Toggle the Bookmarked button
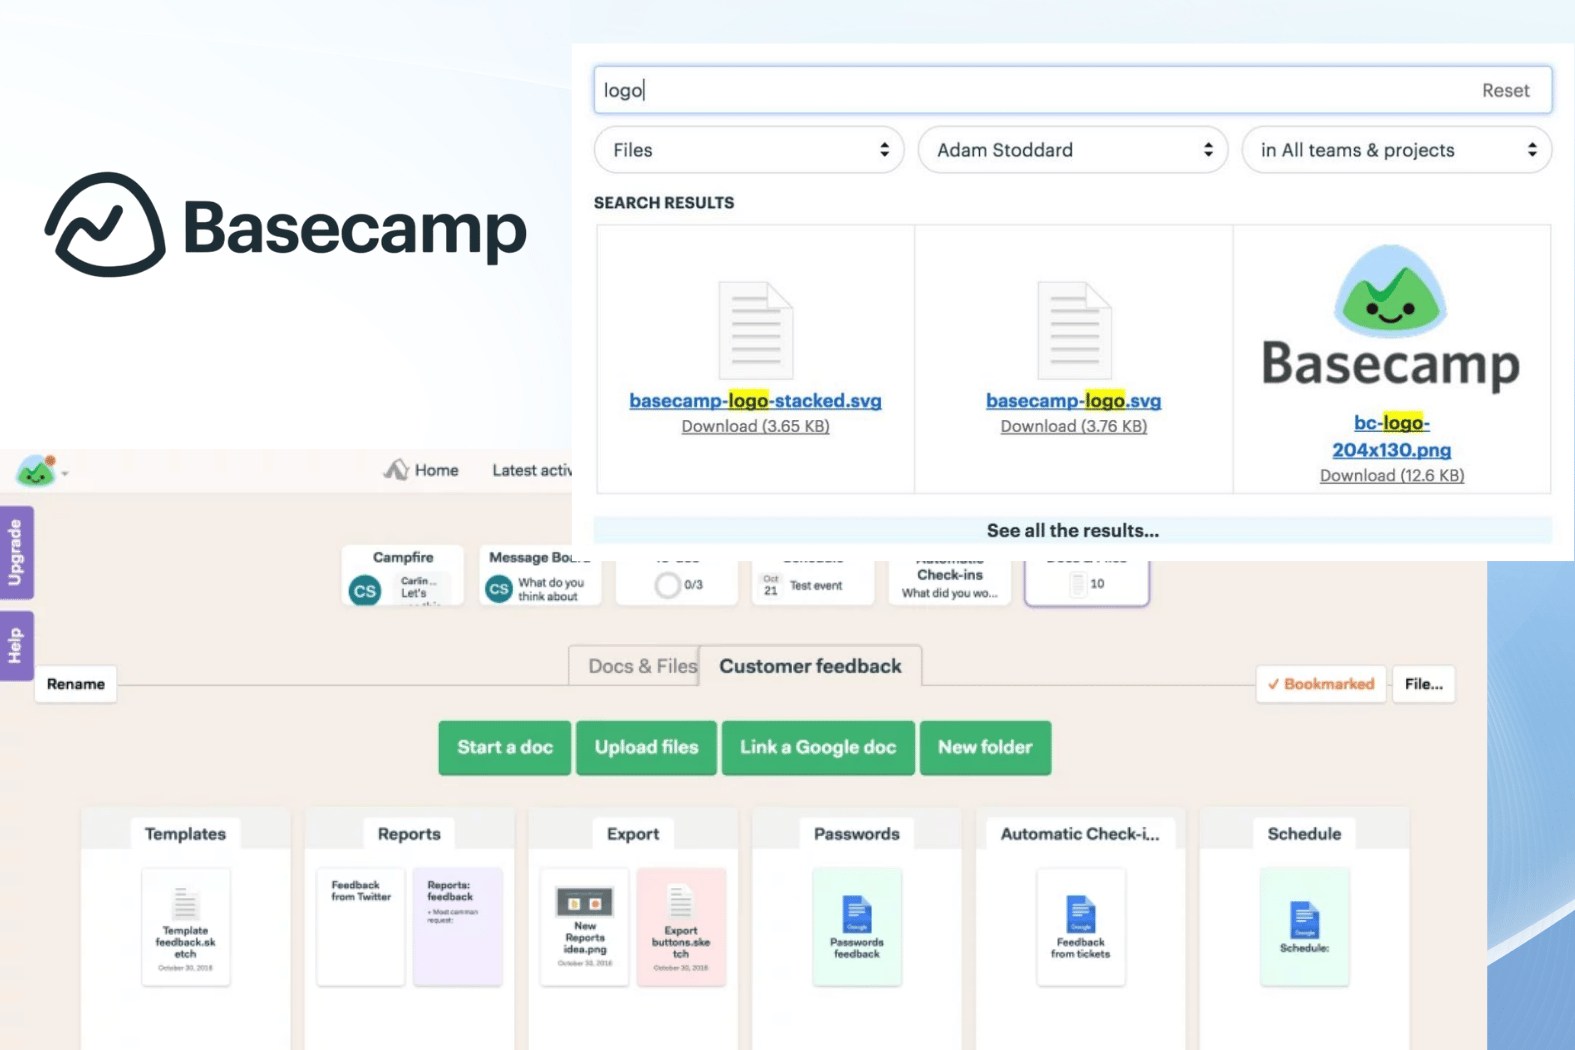The image size is (1575, 1050). pyautogui.click(x=1321, y=684)
